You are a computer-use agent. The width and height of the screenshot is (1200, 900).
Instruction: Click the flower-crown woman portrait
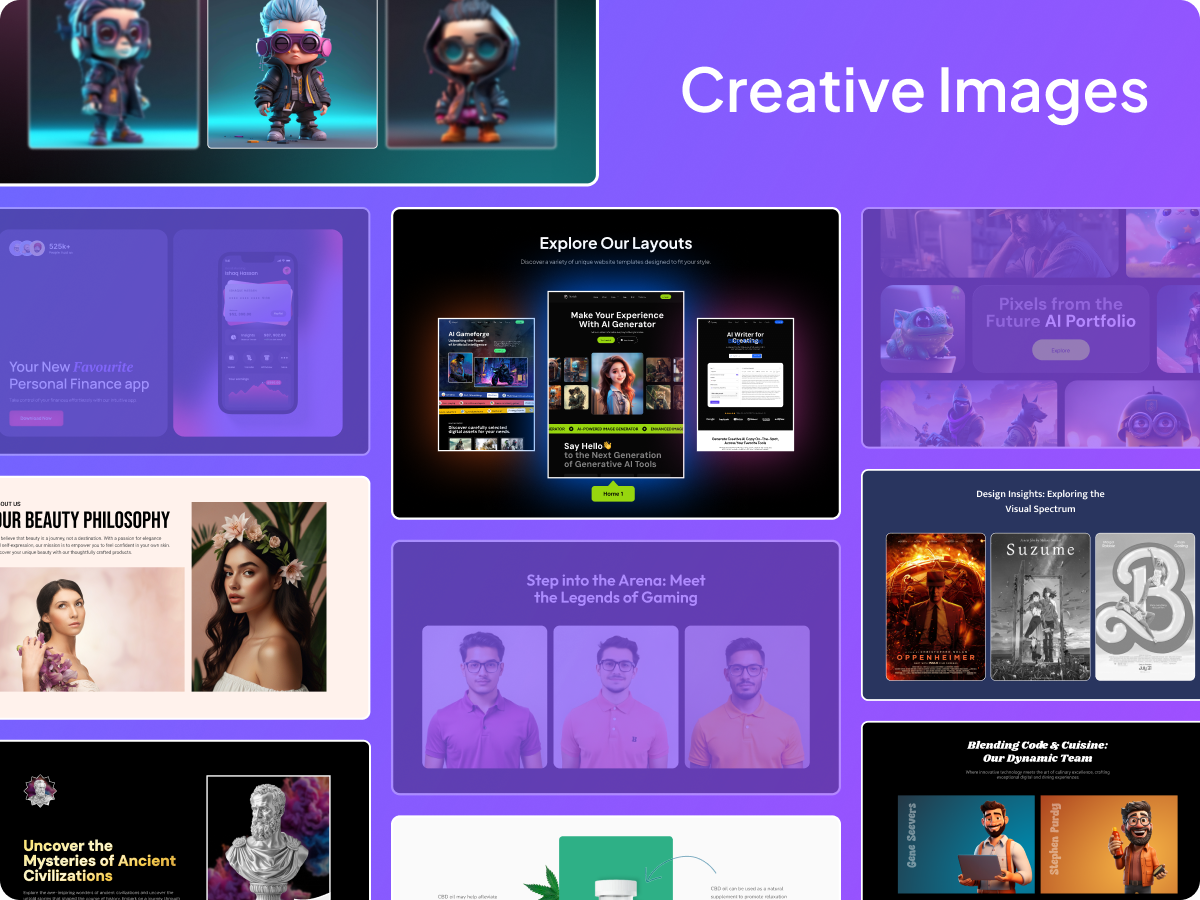click(x=259, y=596)
